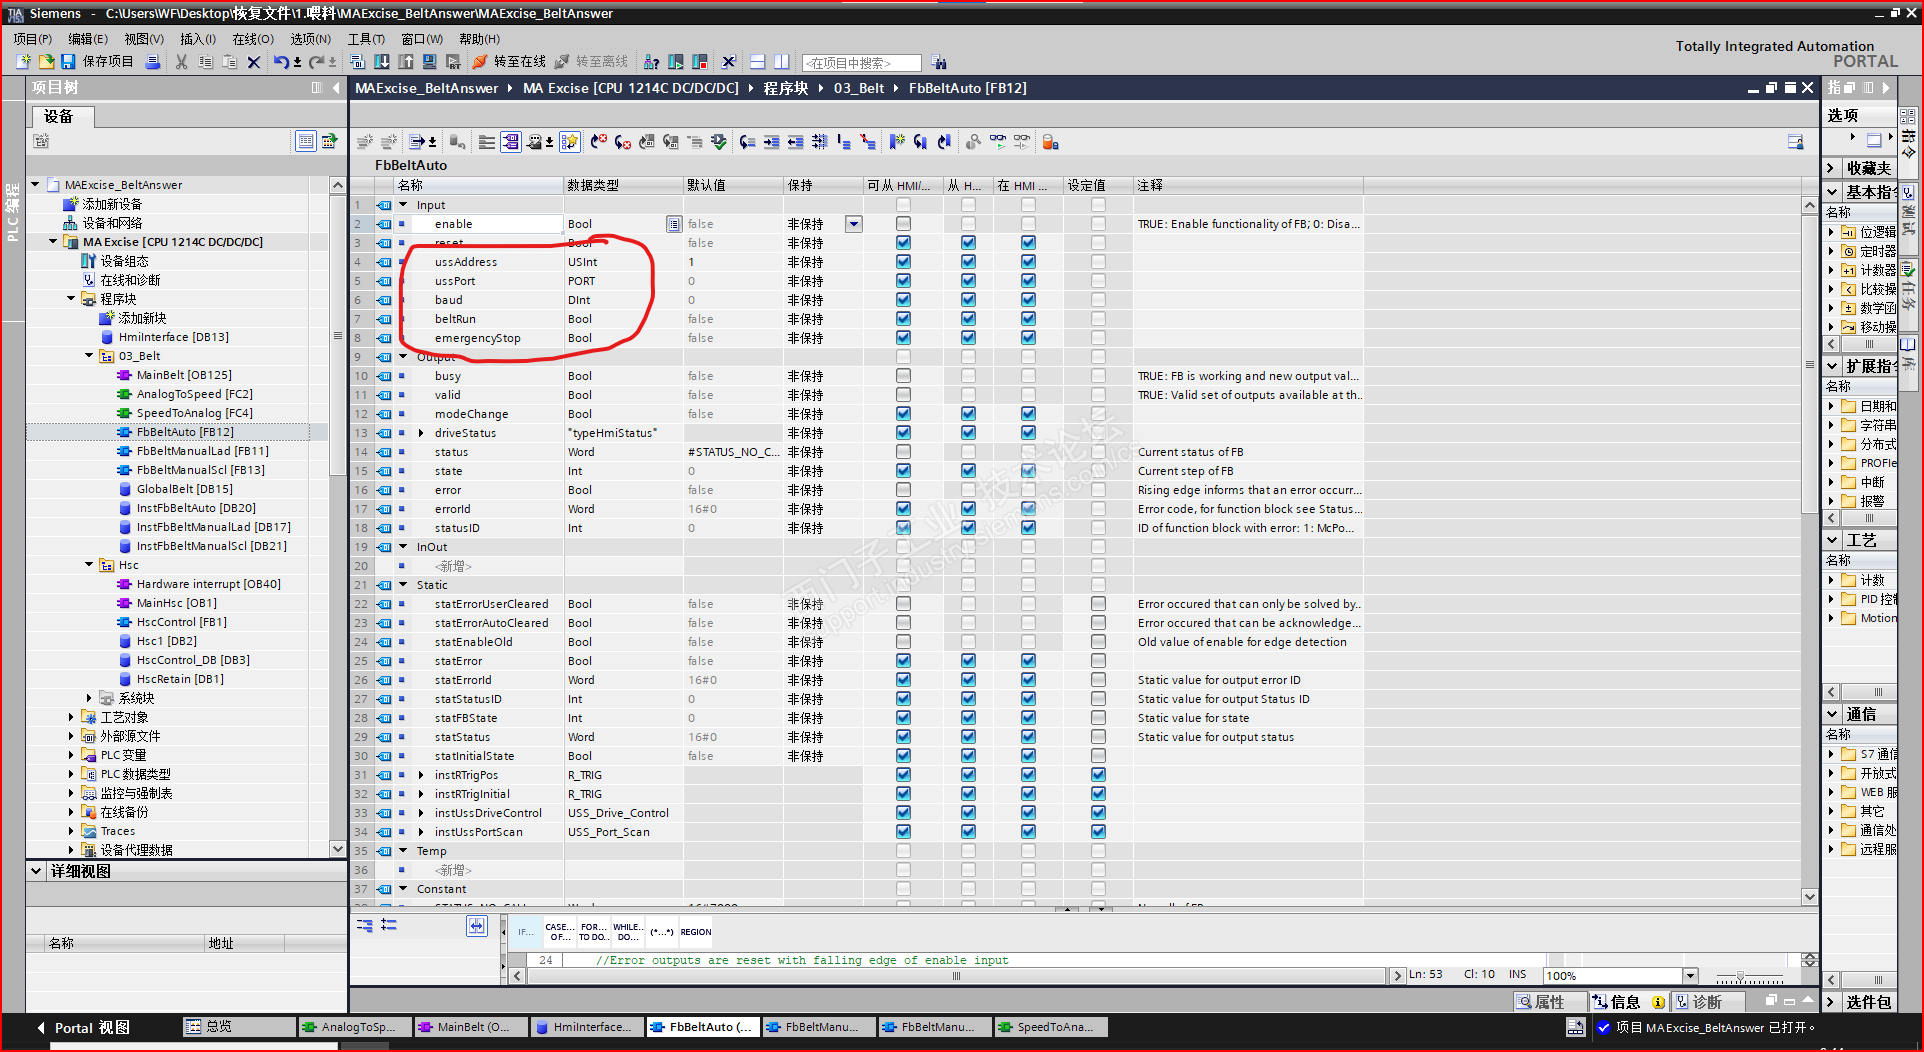Click the compile icon in main toolbar

click(x=357, y=62)
